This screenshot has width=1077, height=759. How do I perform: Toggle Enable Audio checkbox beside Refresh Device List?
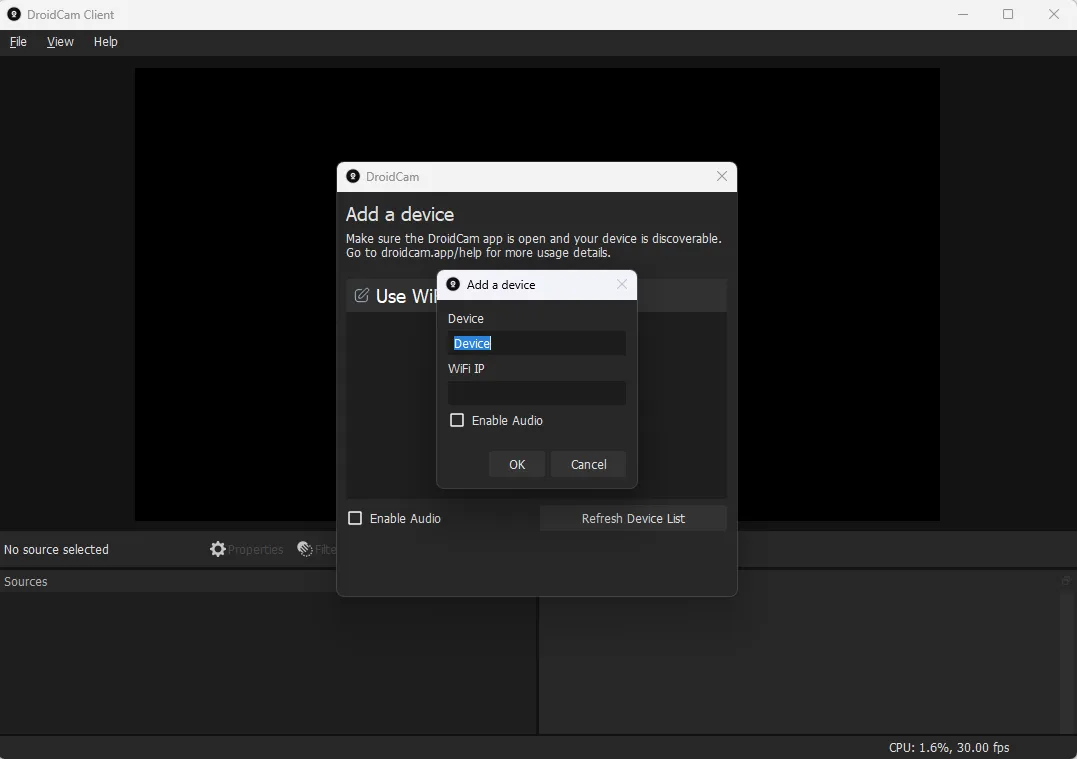pyautogui.click(x=355, y=519)
